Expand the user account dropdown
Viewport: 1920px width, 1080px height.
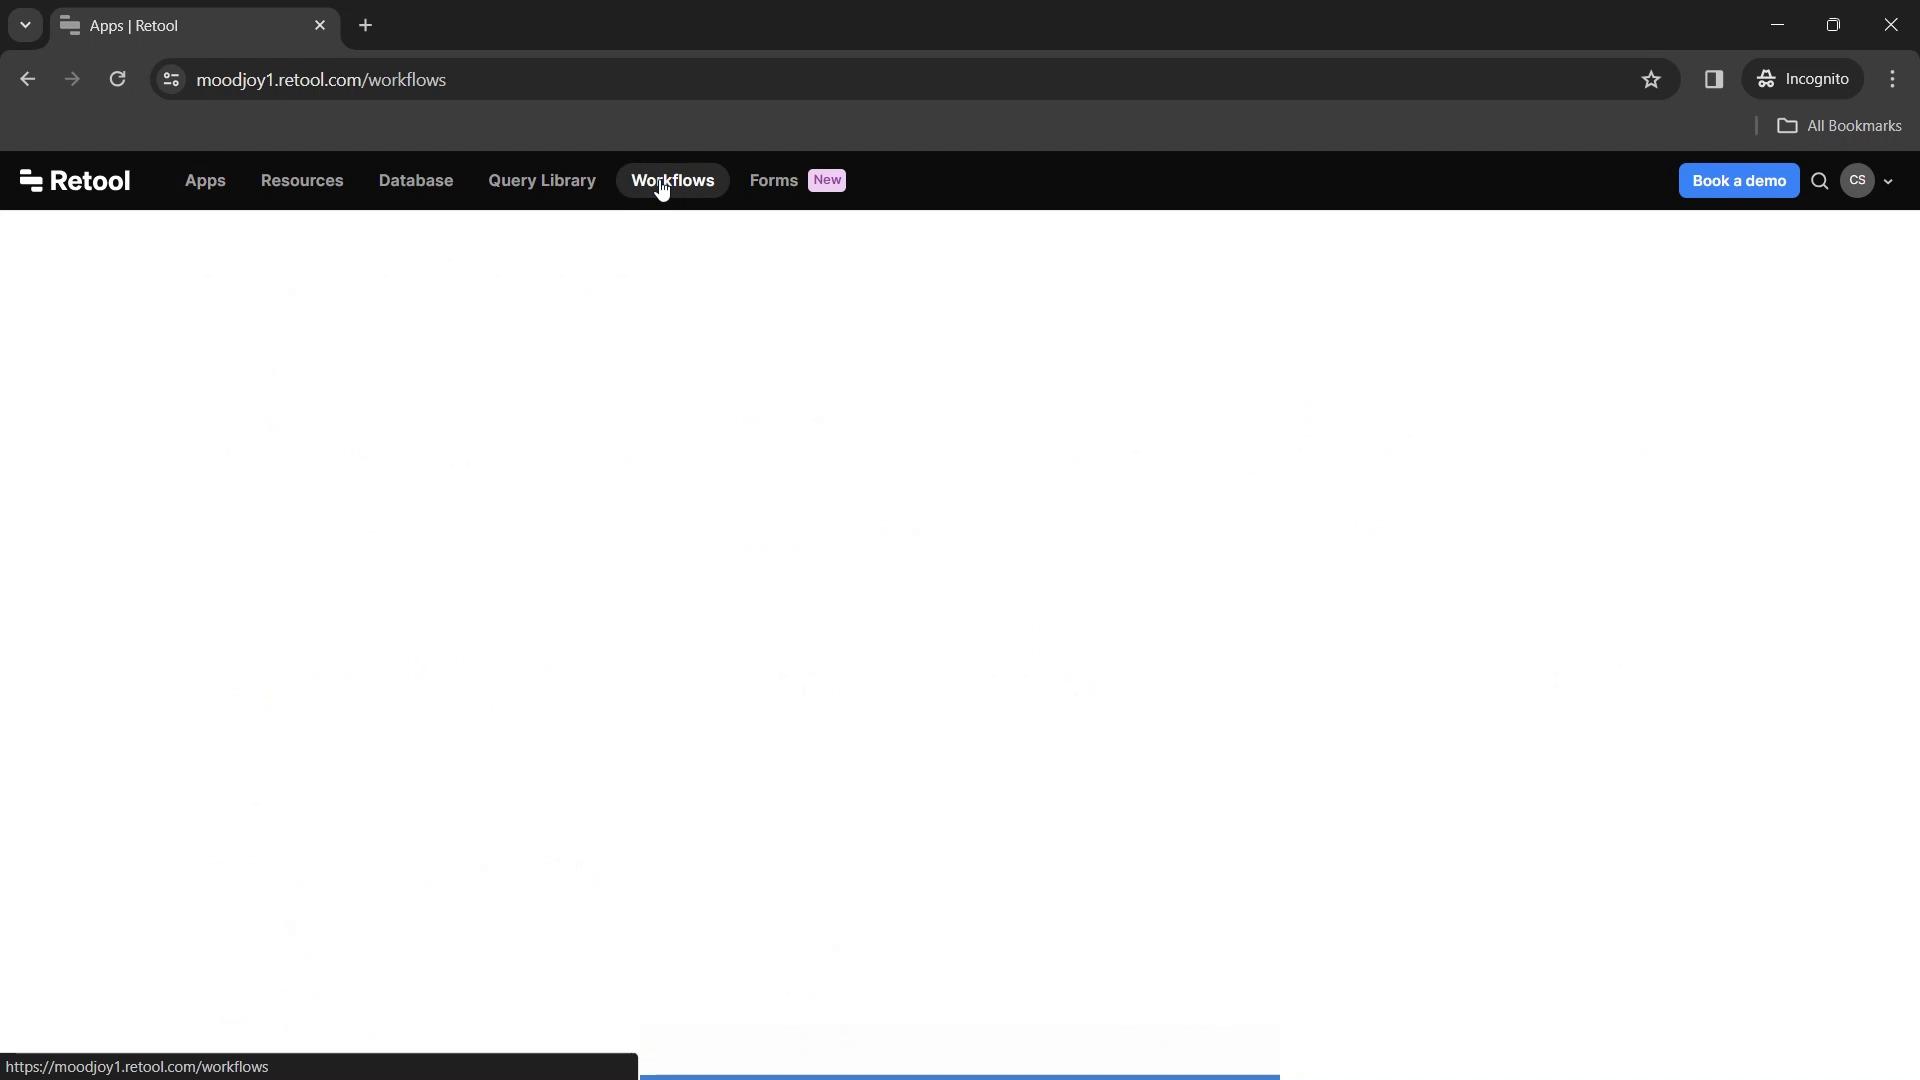coord(1887,179)
